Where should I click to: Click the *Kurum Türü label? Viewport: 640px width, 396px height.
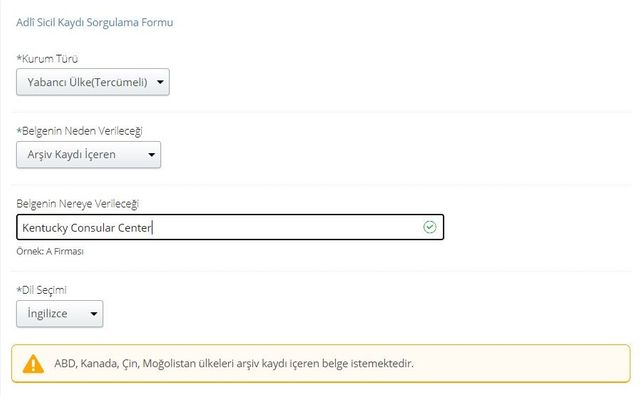pos(47,59)
